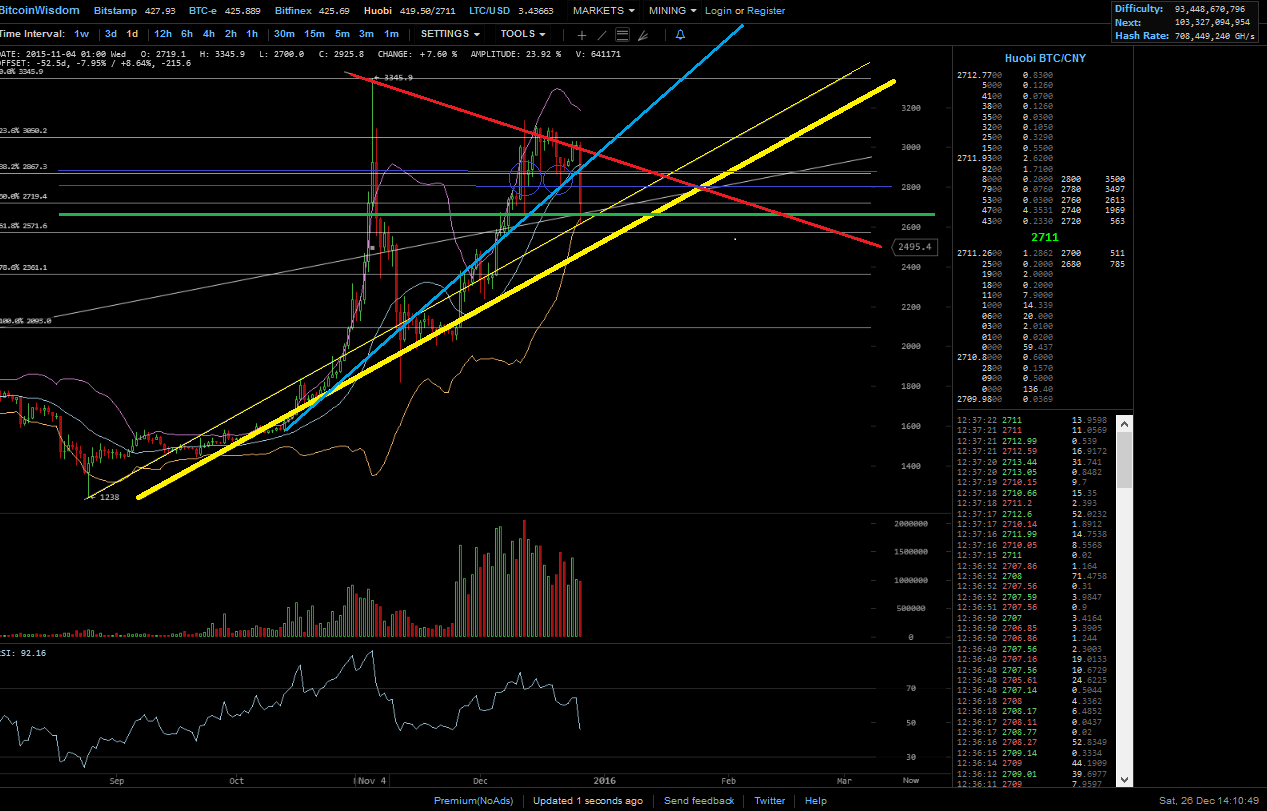Image resolution: width=1267 pixels, height=811 pixels.
Task: Select the crosshair cursor tool
Action: (x=582, y=35)
